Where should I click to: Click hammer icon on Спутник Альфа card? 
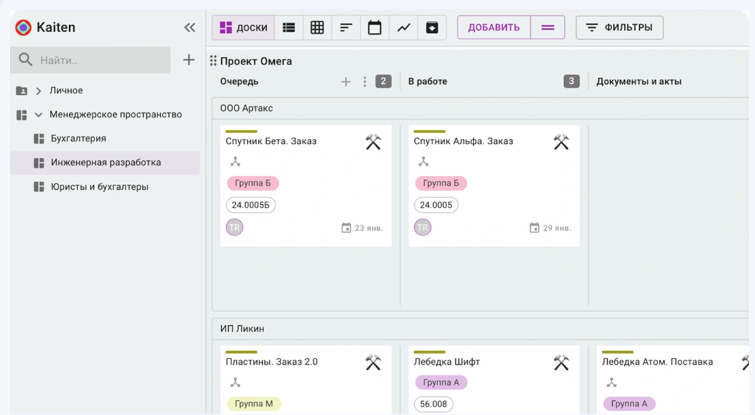click(561, 142)
